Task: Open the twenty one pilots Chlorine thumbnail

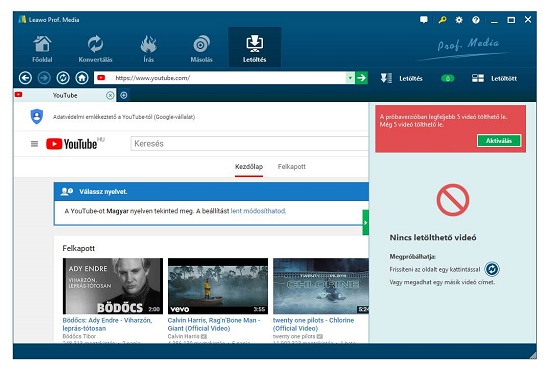Action: pos(321,286)
